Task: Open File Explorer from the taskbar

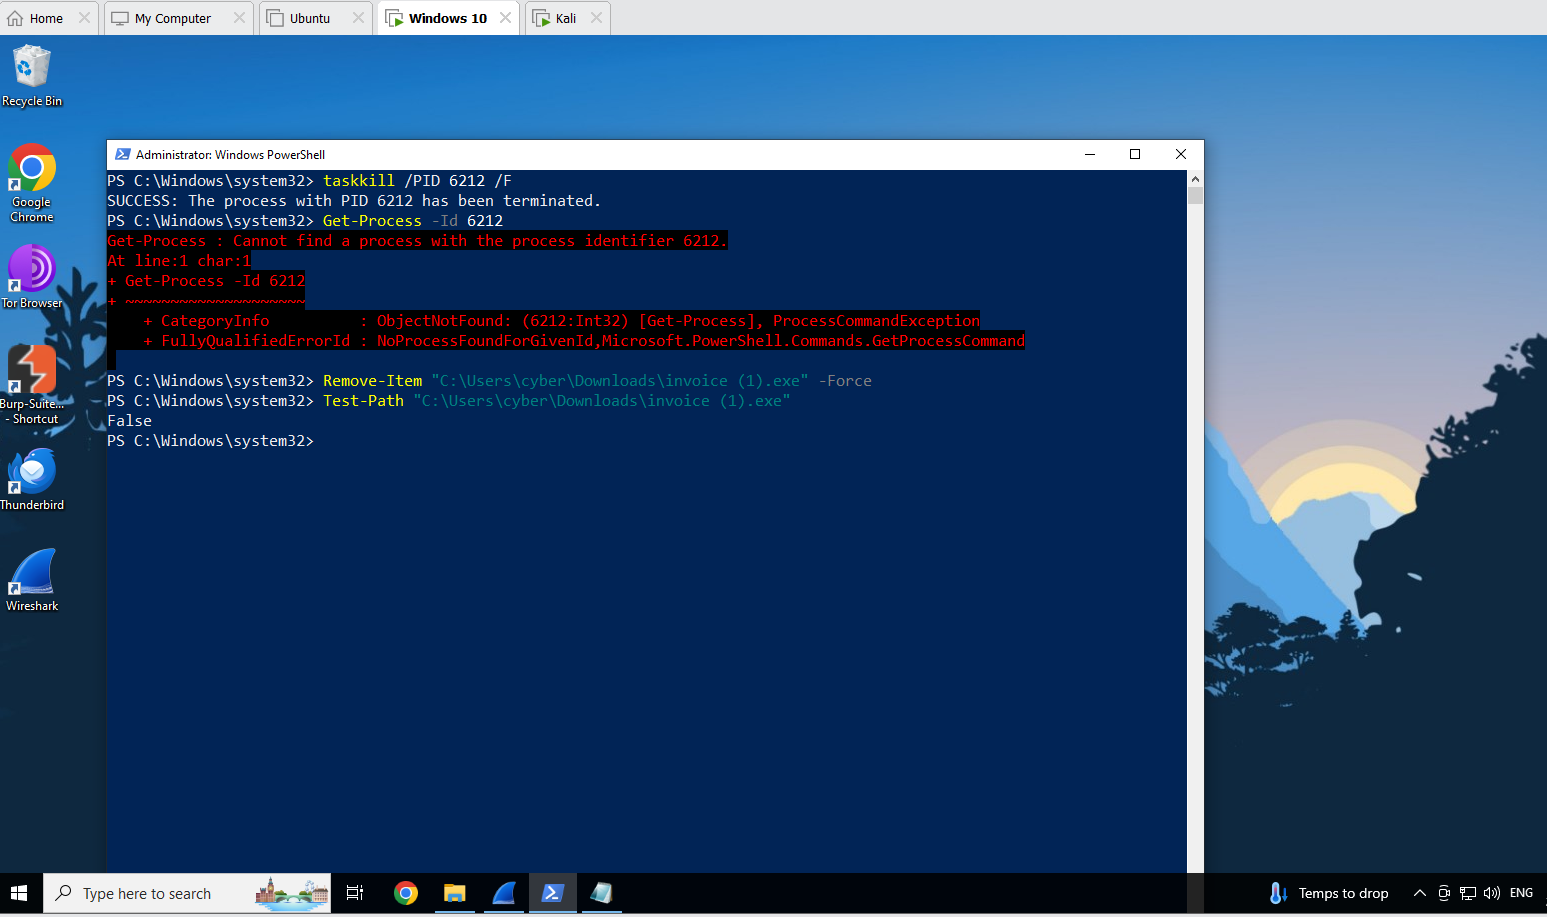Action: tap(455, 893)
